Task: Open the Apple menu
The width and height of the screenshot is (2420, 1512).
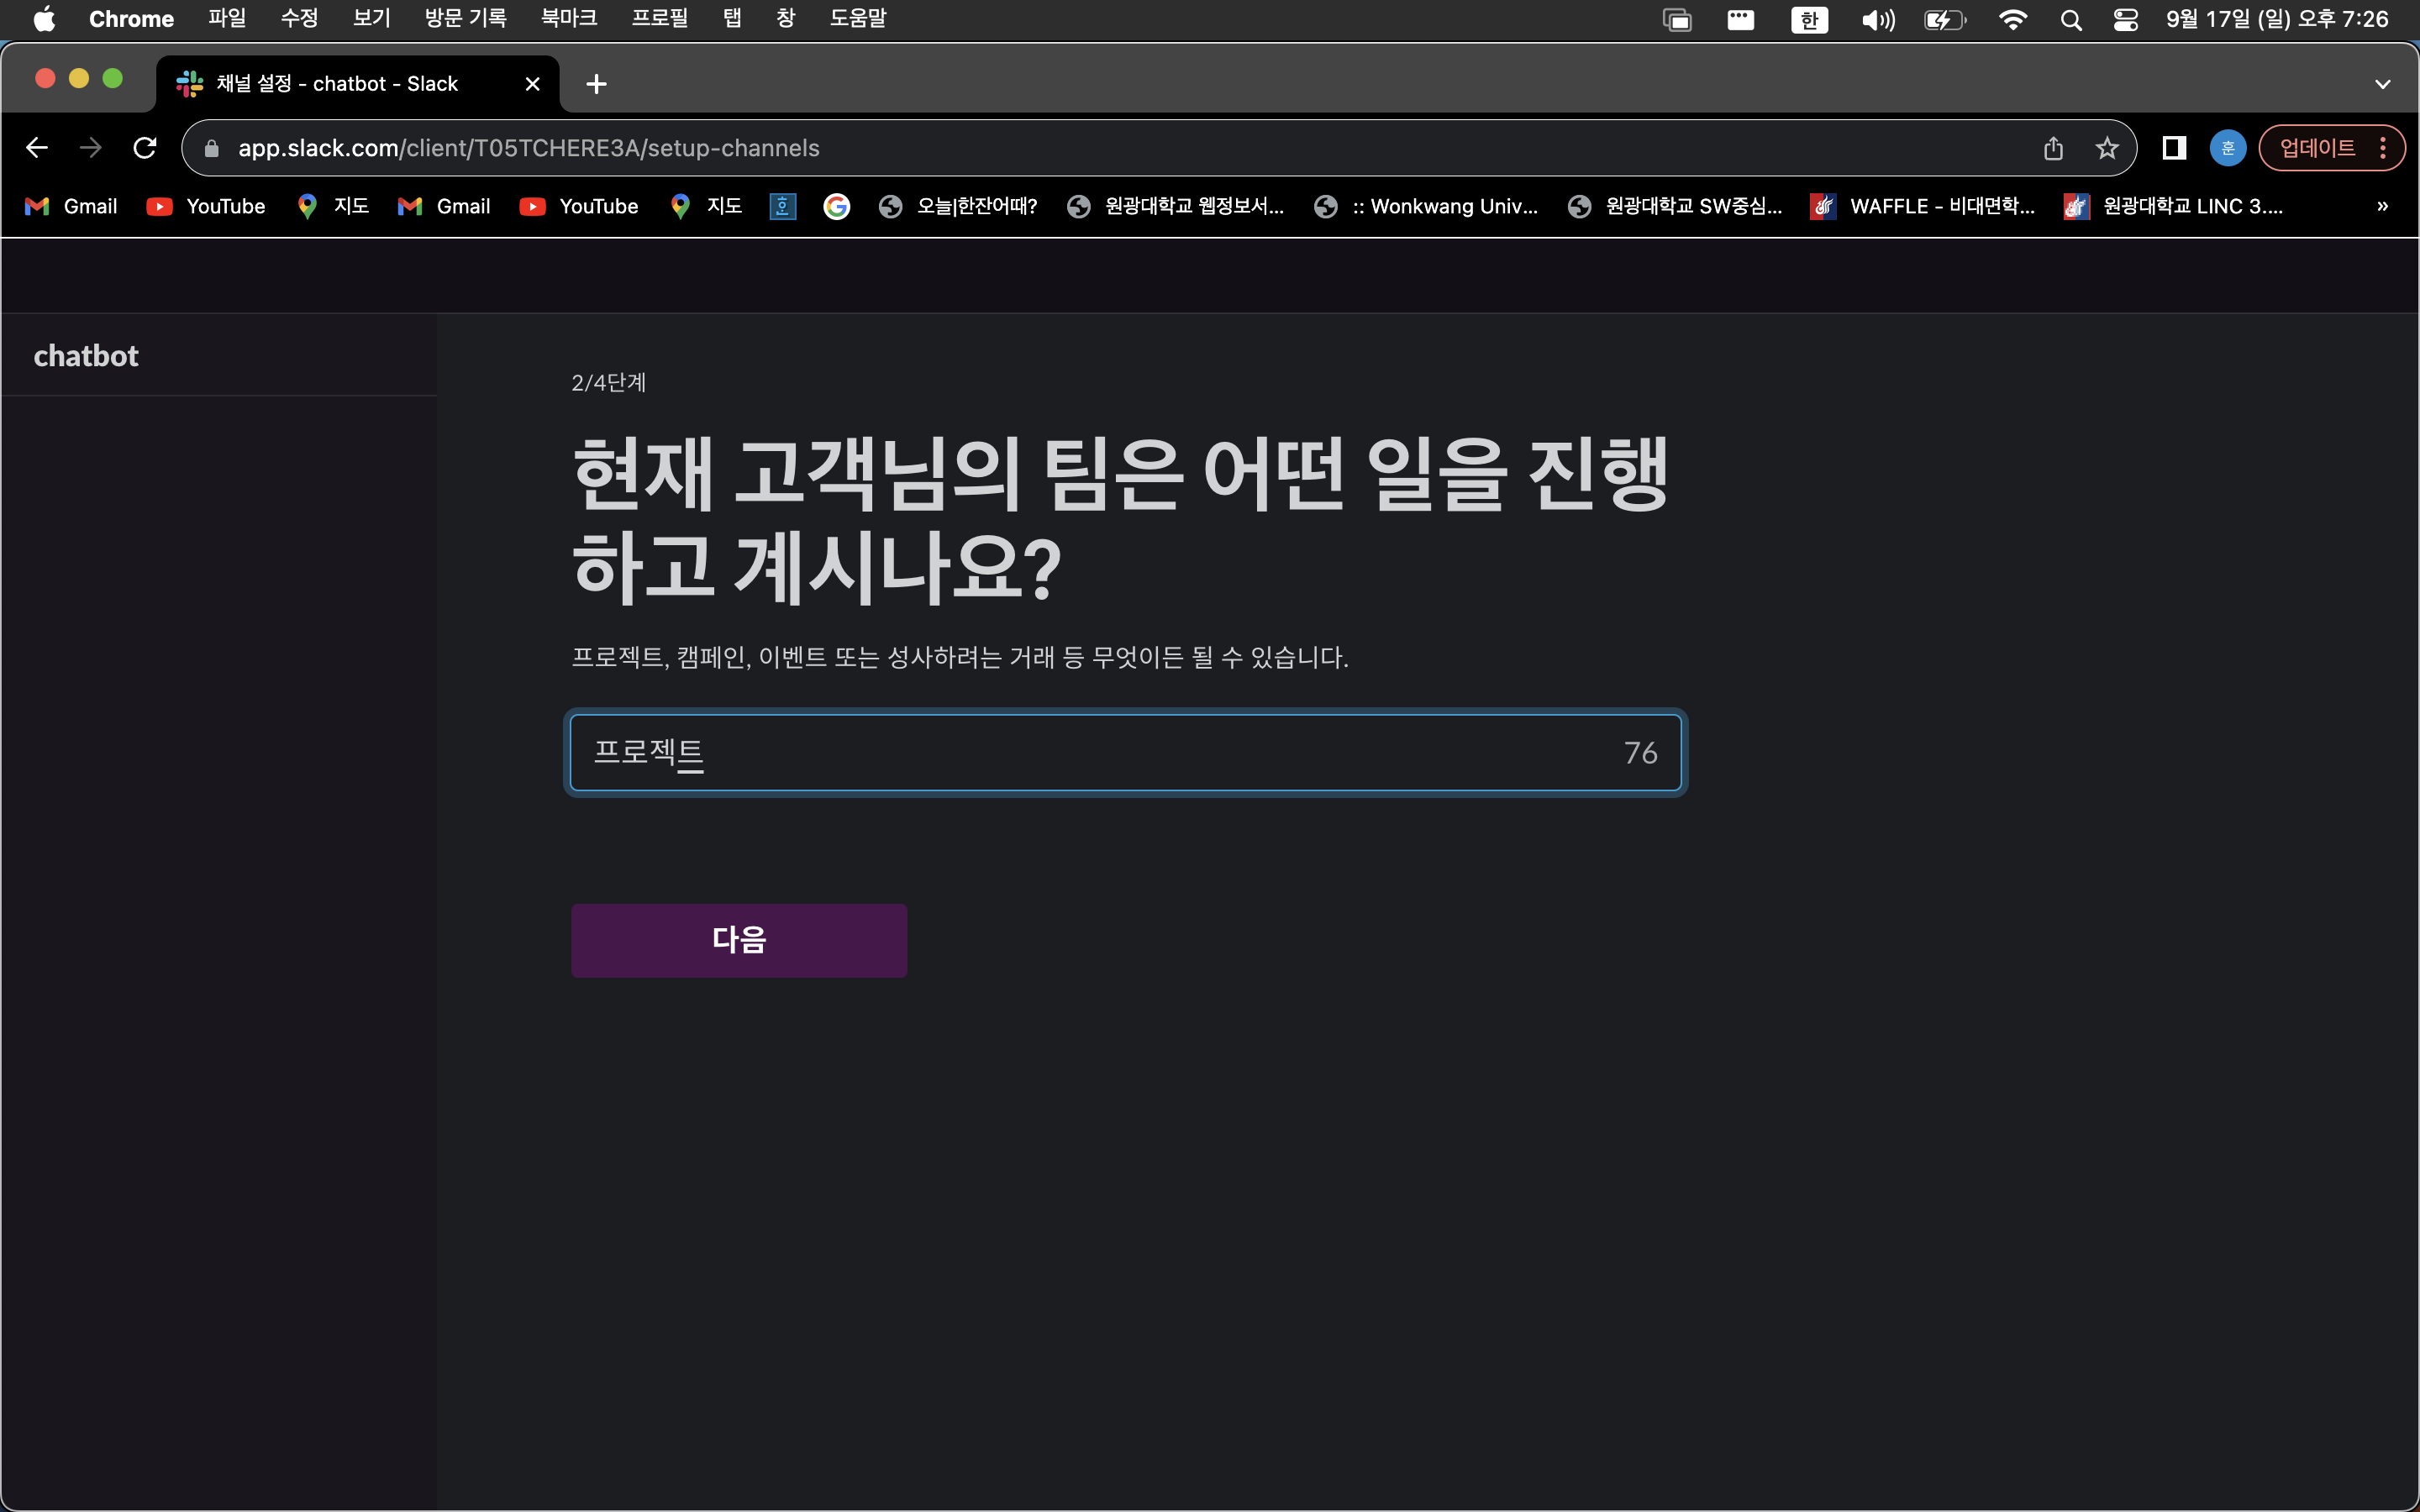Action: coord(44,19)
